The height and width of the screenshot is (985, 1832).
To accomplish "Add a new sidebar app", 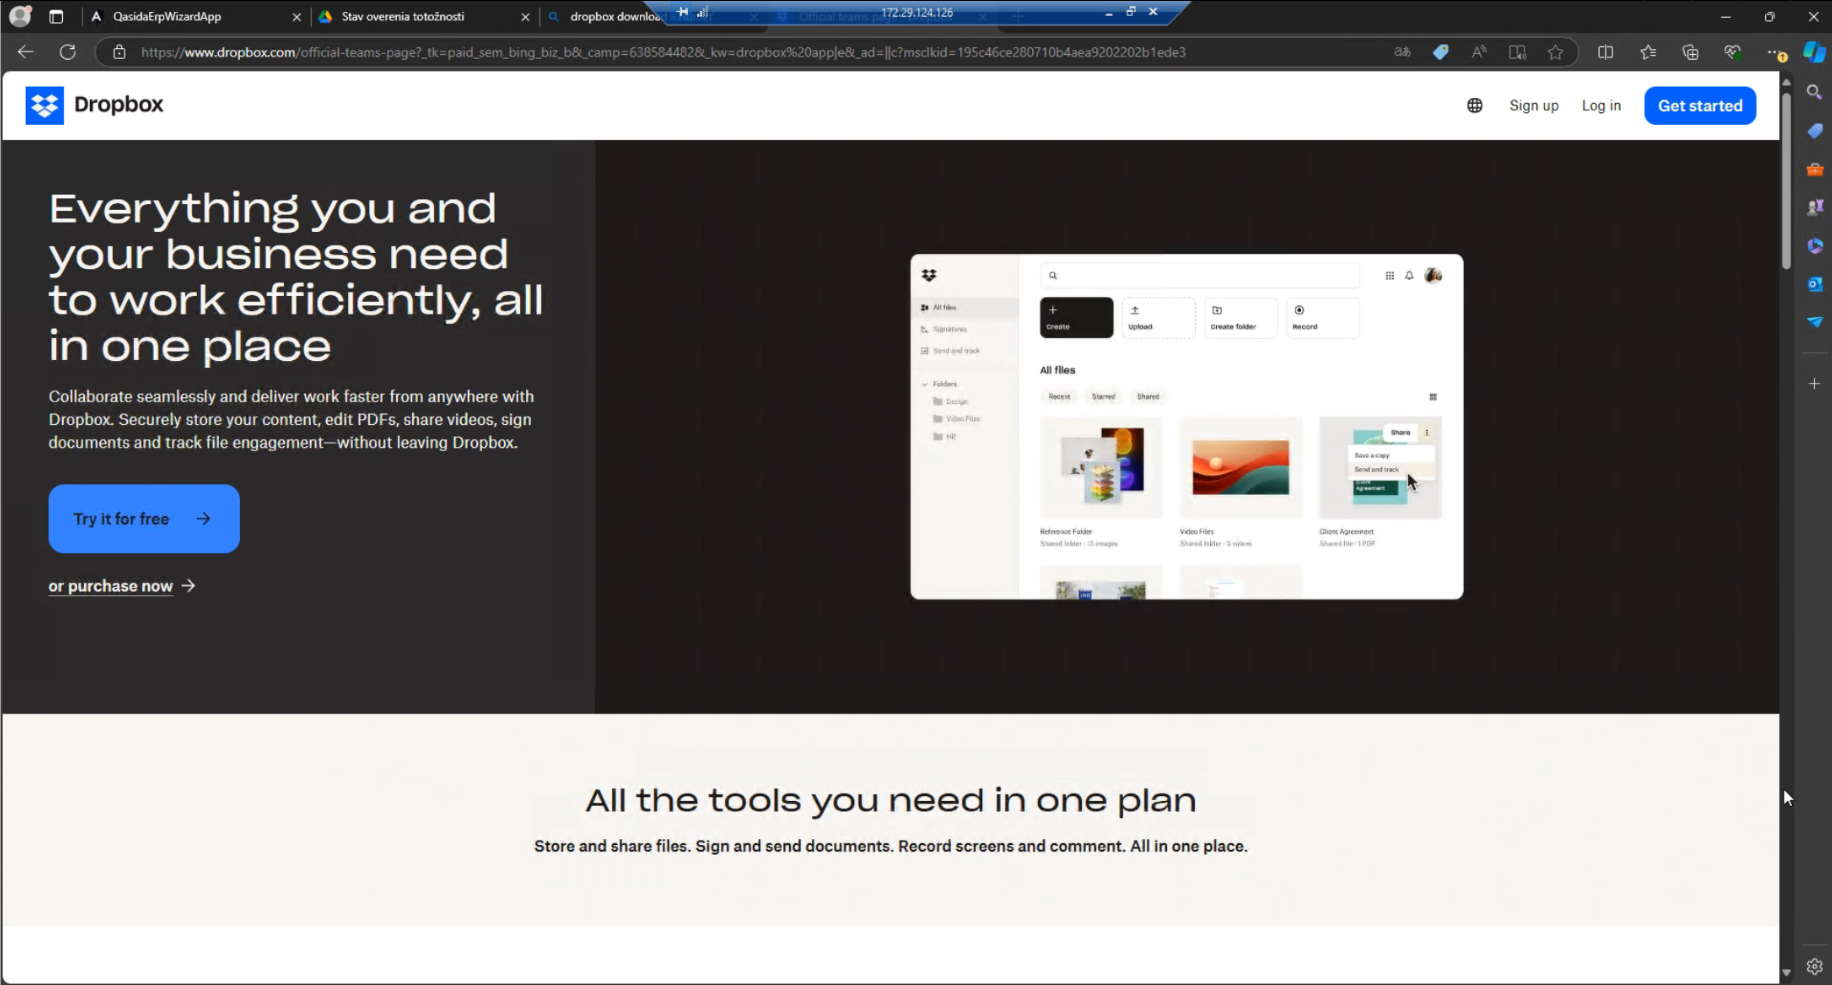I will point(1814,384).
